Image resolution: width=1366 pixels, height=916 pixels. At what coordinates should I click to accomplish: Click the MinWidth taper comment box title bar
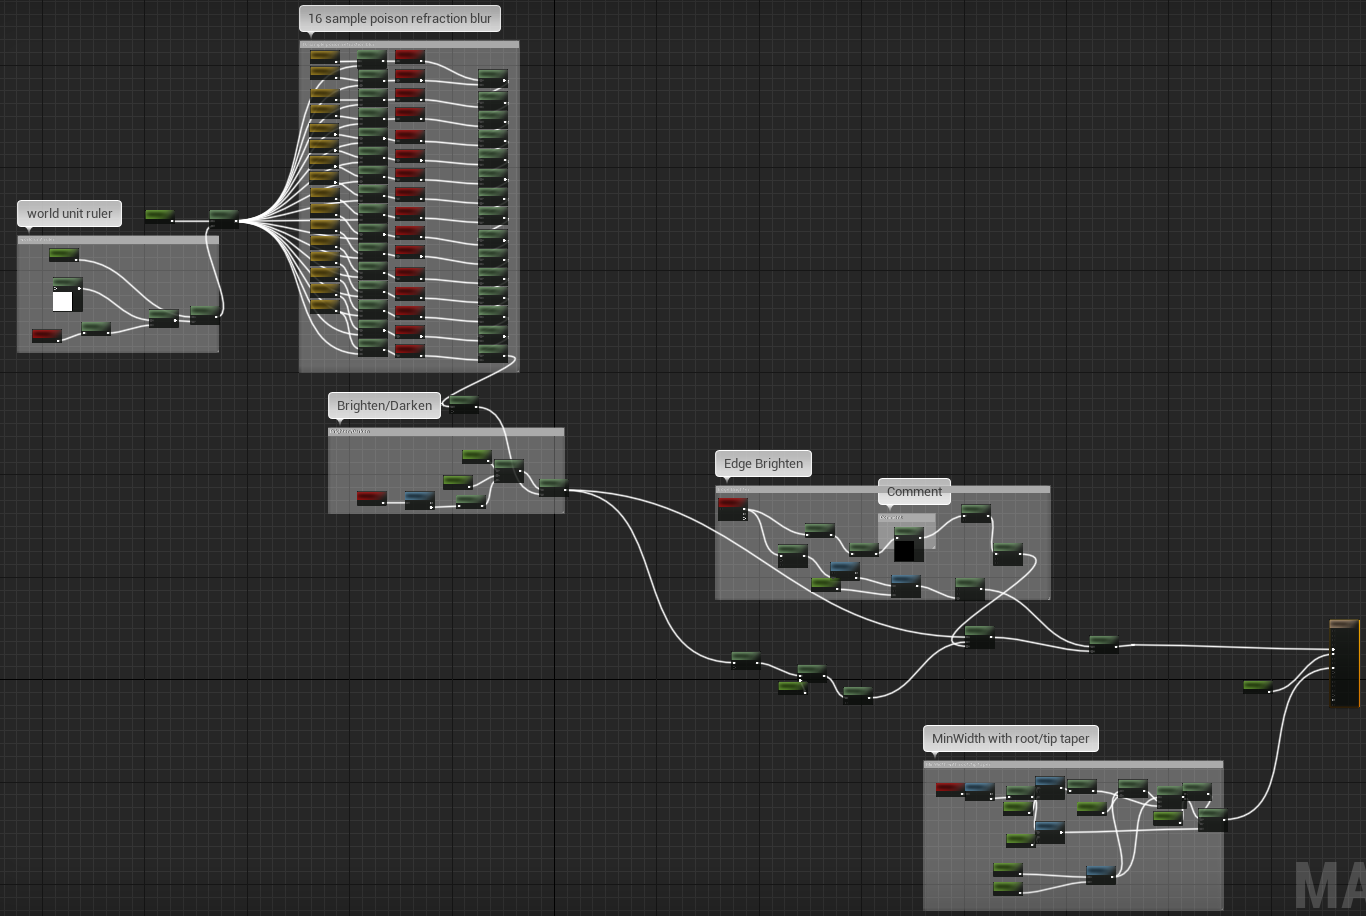[x=1073, y=765]
